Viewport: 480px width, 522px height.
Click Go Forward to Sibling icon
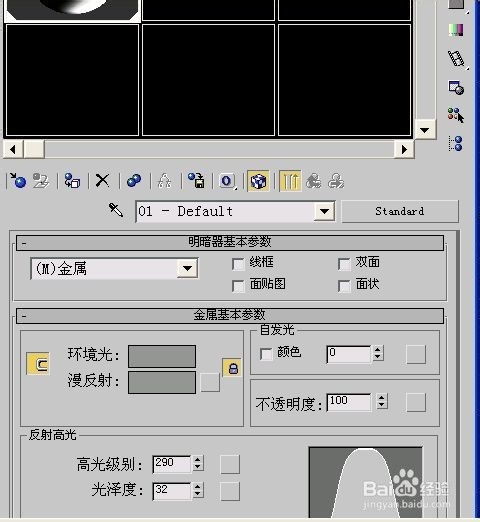[x=336, y=181]
